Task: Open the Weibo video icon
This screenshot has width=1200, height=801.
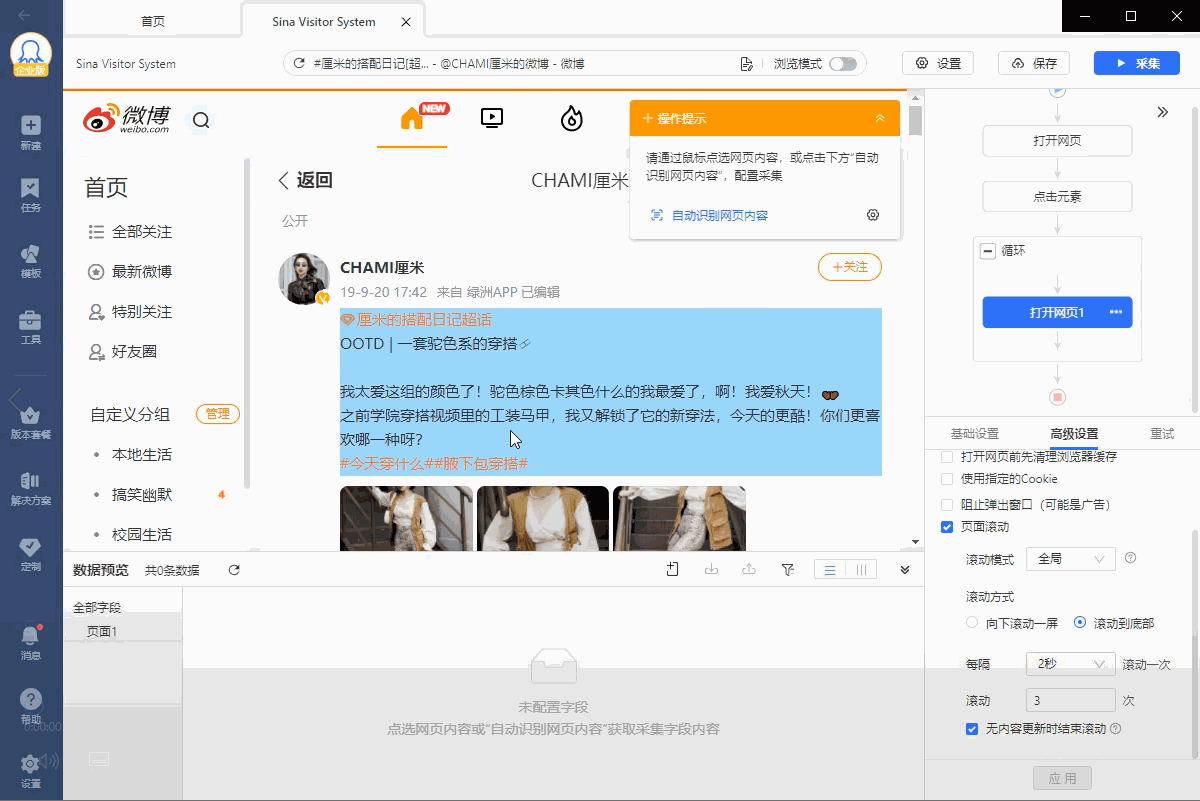Action: click(491, 118)
